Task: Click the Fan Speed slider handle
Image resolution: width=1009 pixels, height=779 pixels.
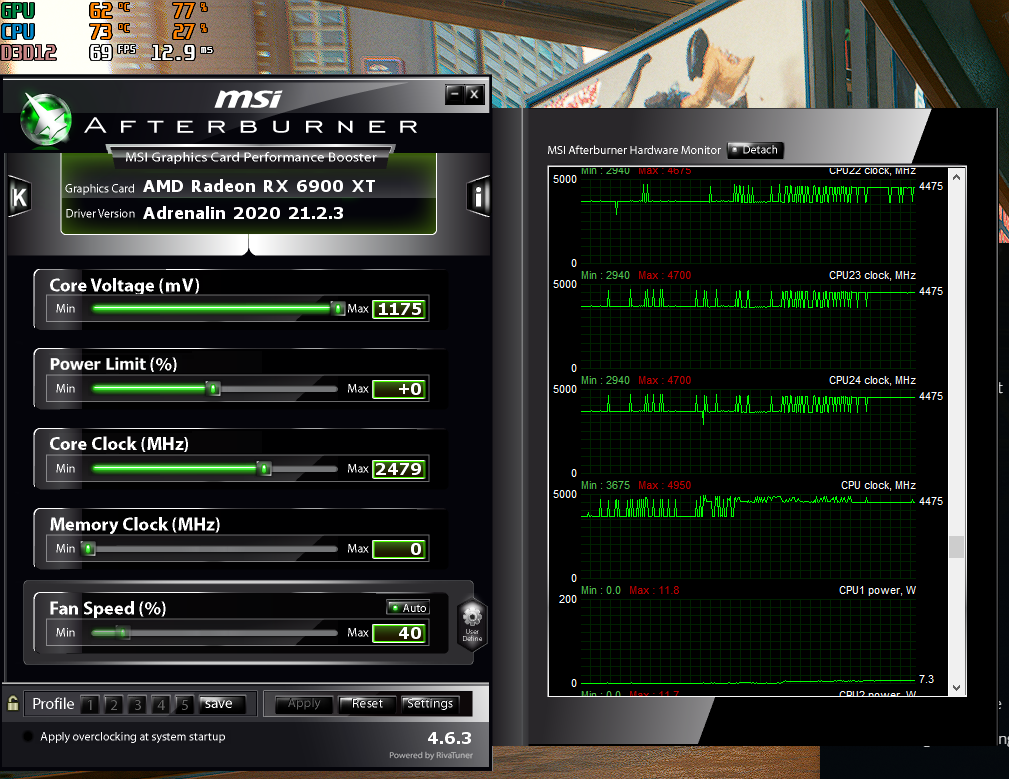Action: pyautogui.click(x=122, y=633)
